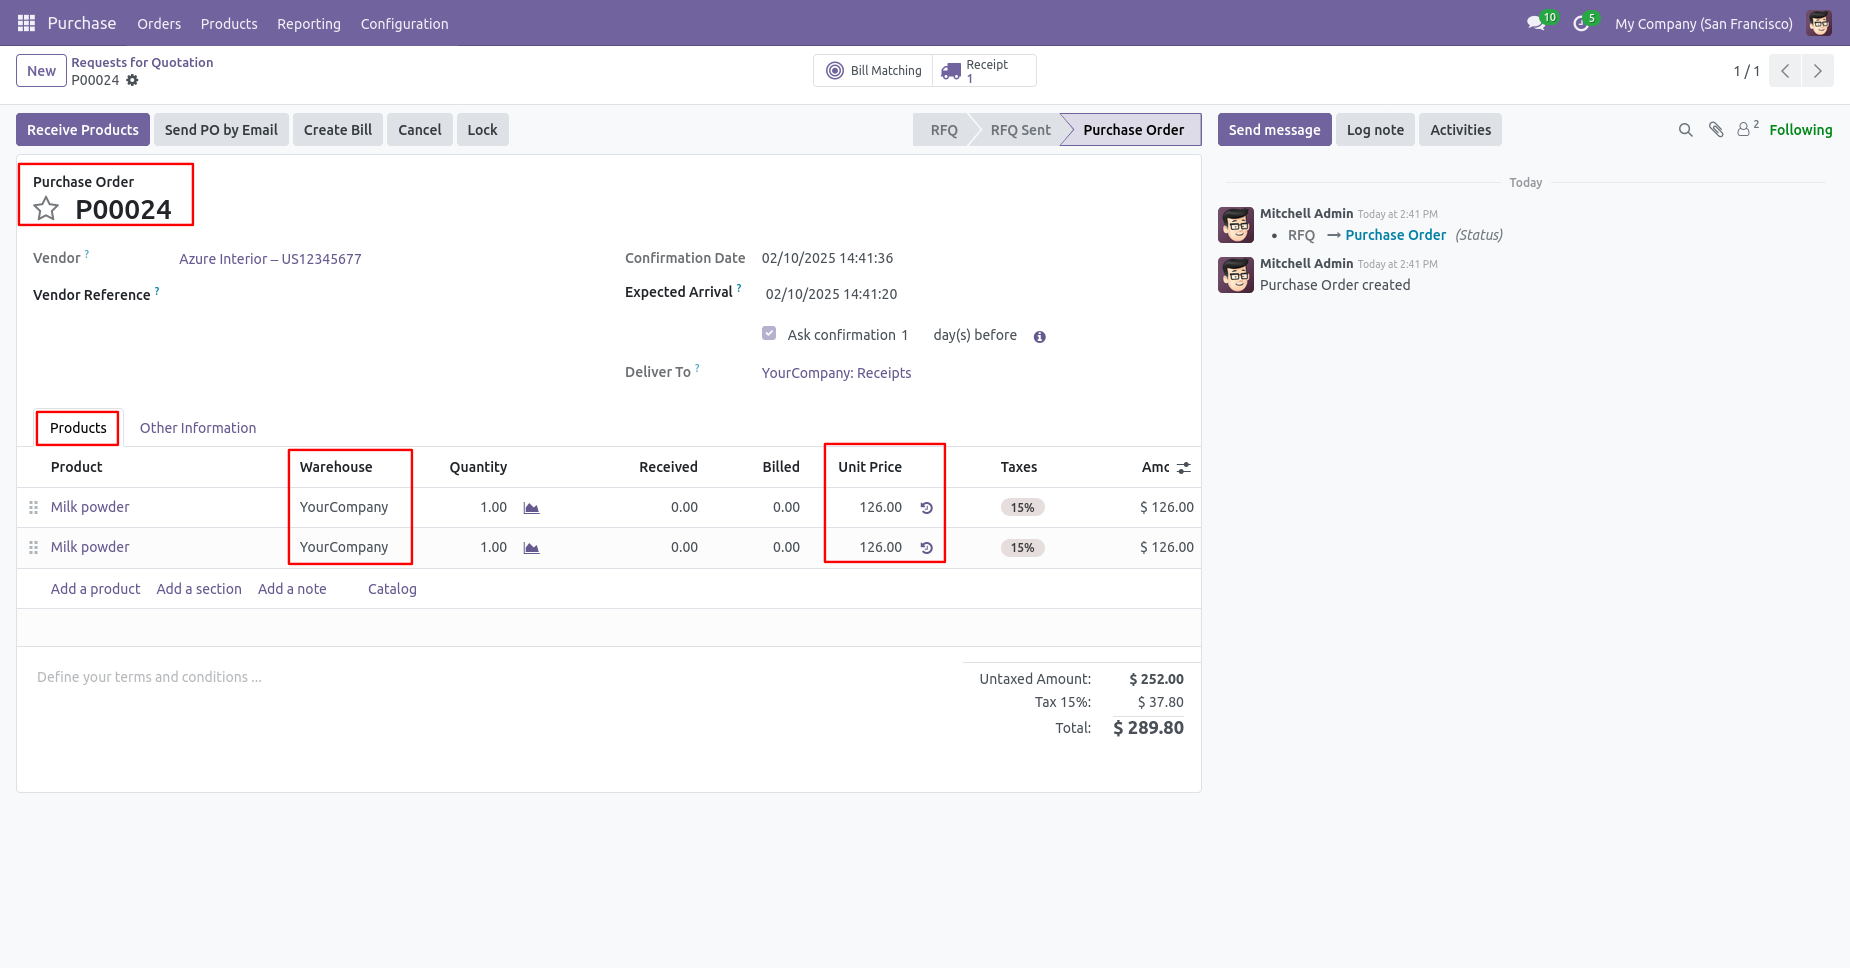Open forecast chart icon for first Milk powder line

tap(531, 508)
